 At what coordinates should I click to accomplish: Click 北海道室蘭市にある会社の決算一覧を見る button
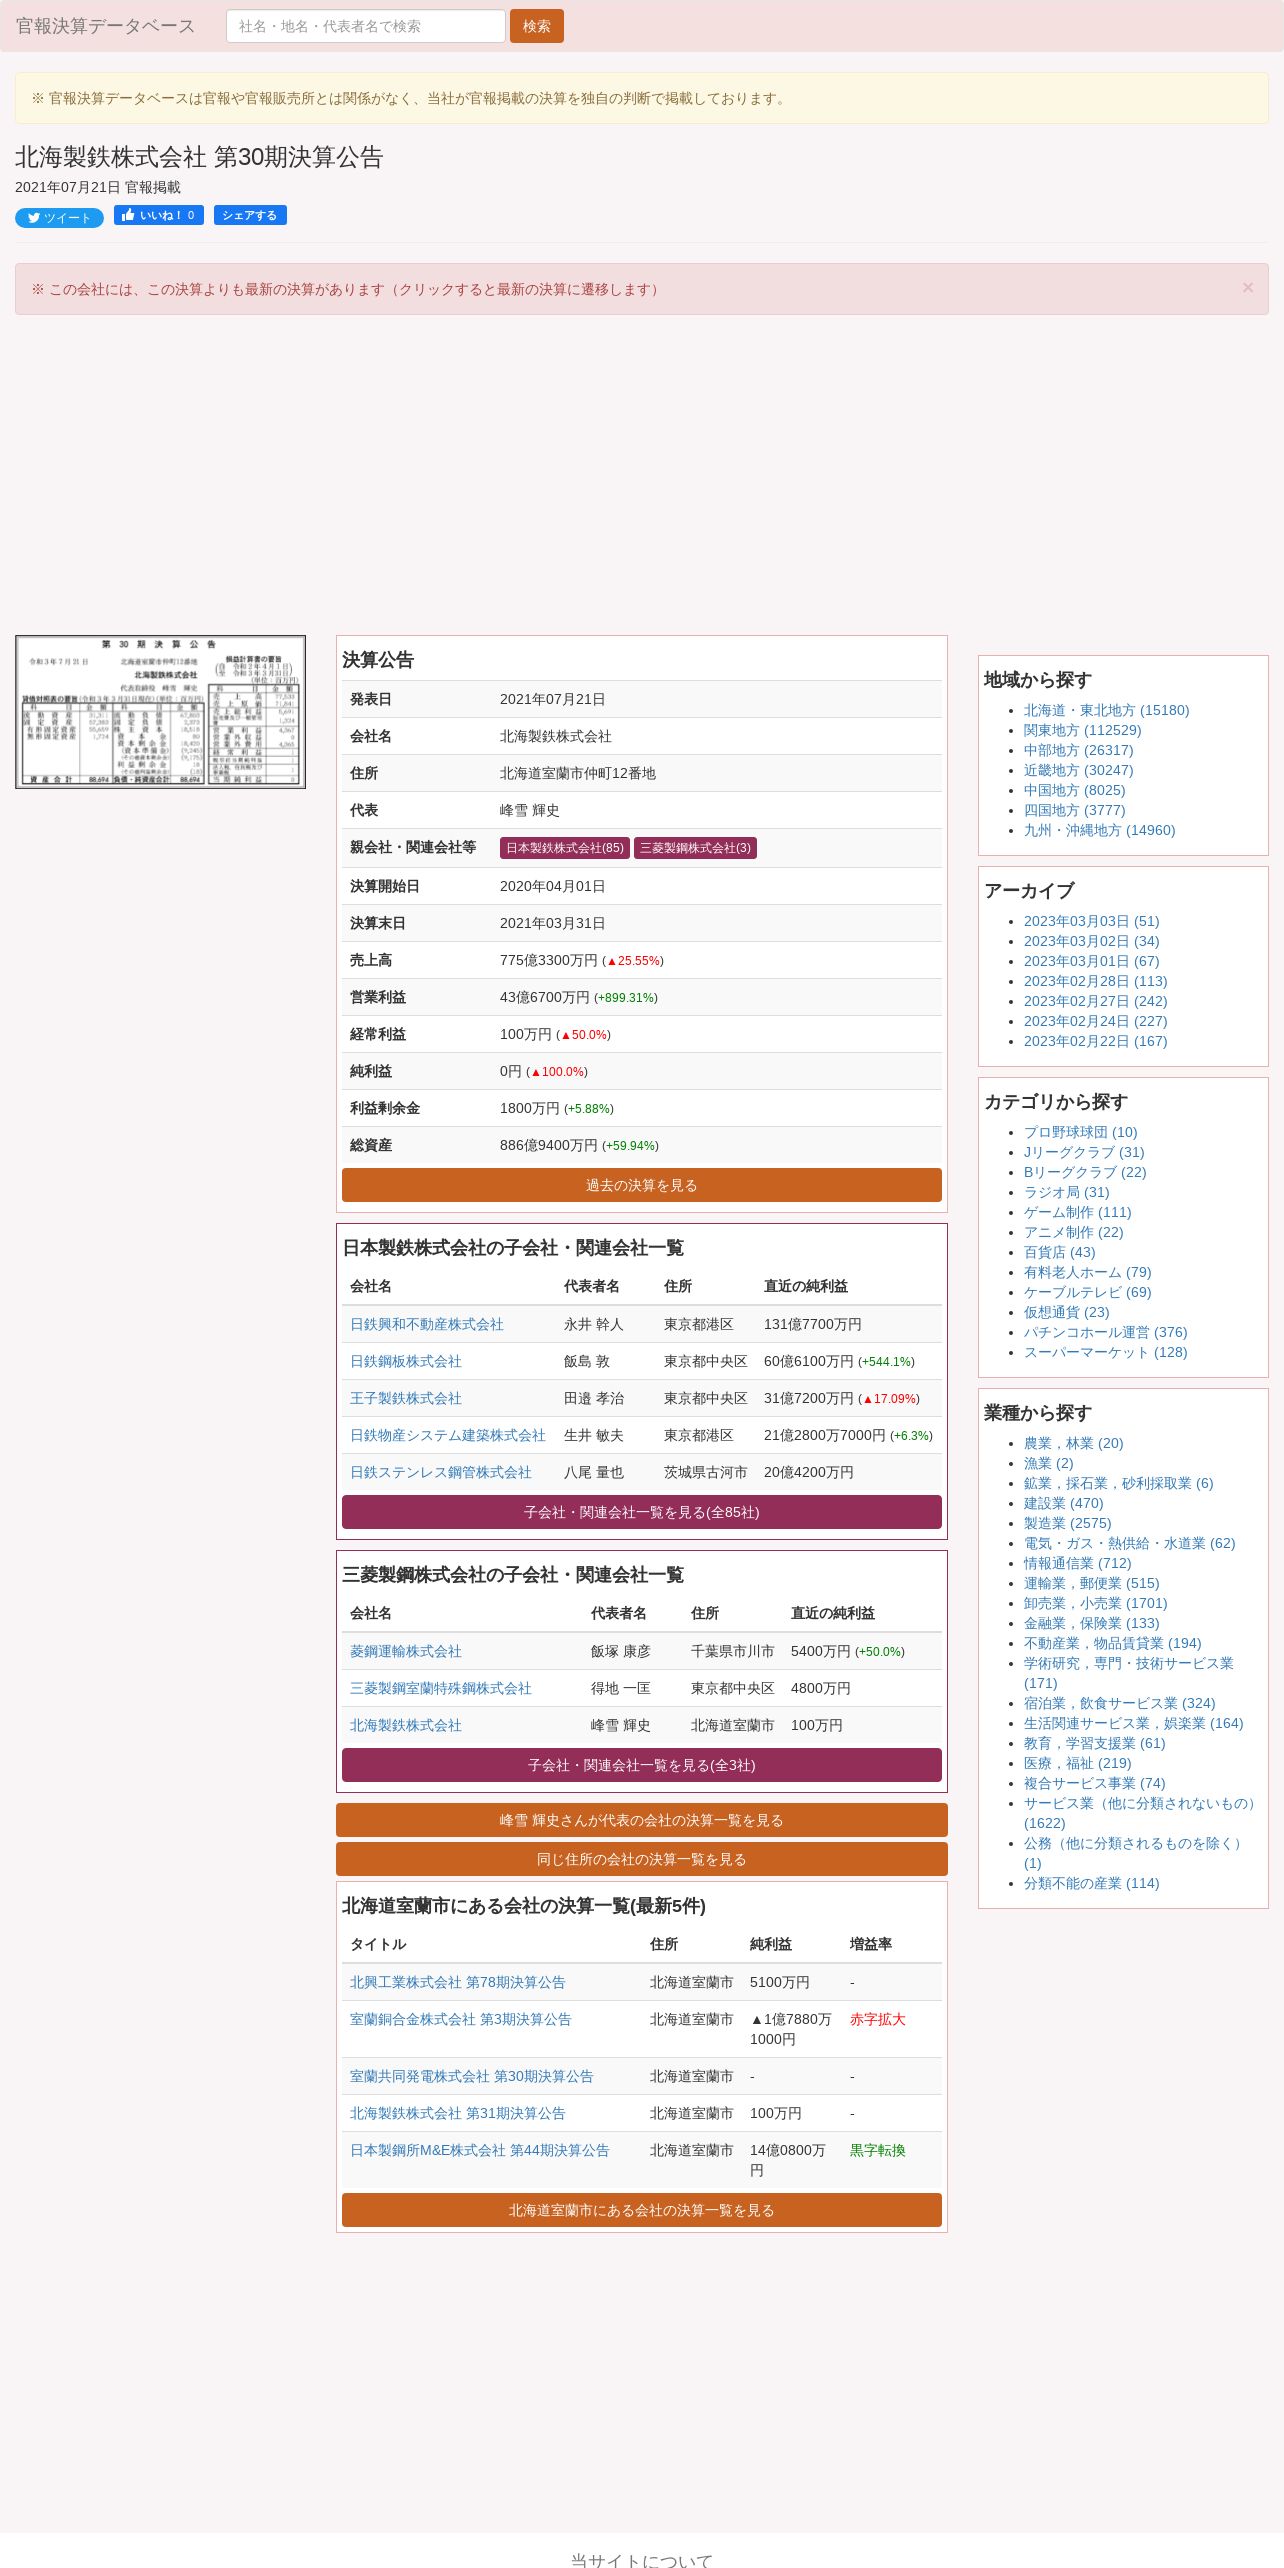(642, 2210)
